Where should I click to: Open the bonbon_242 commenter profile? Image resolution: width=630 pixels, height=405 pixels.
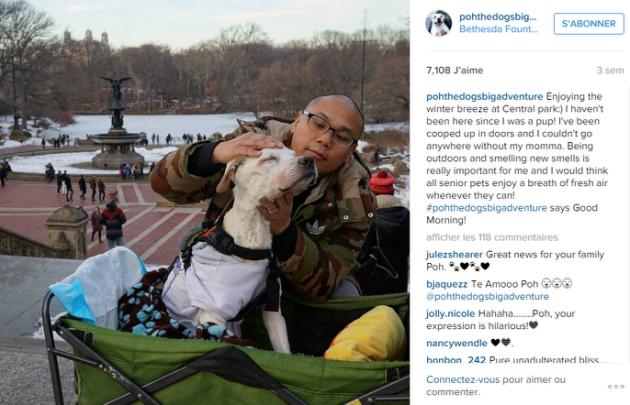point(456,360)
